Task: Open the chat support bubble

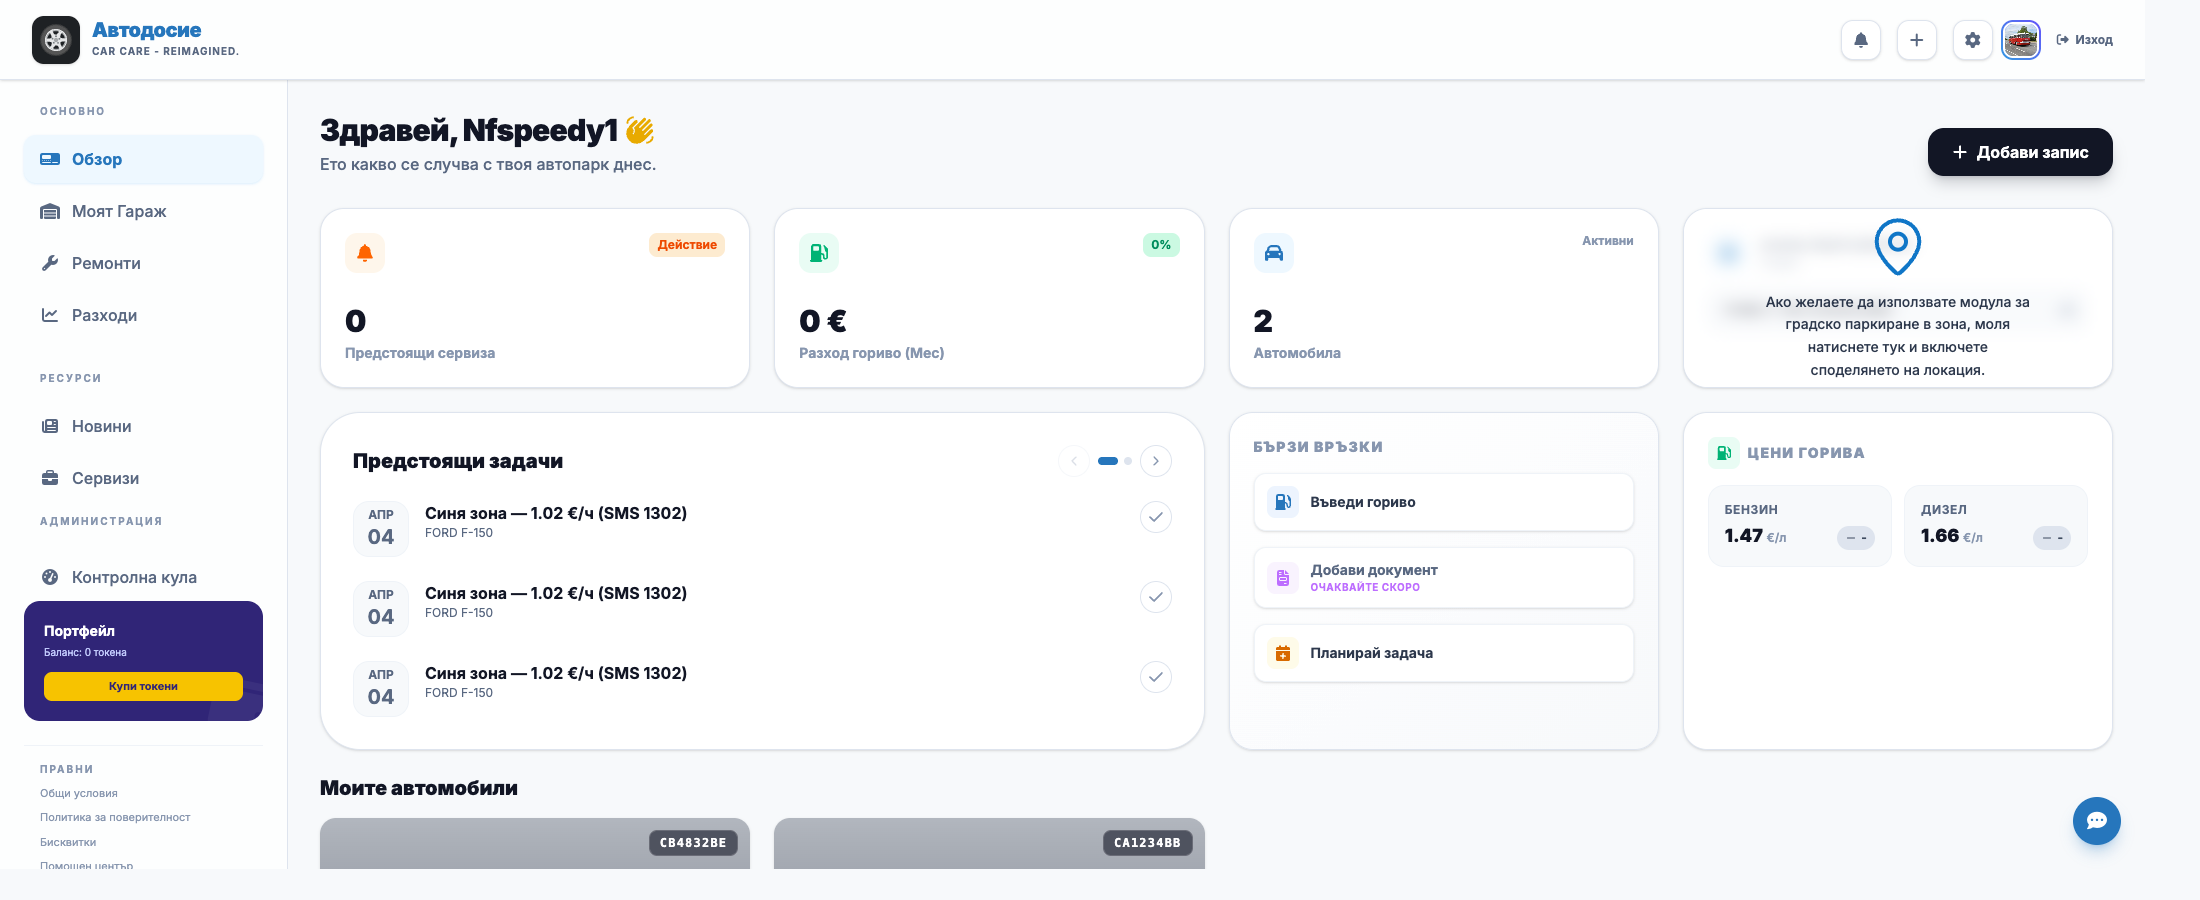Action: pyautogui.click(x=2097, y=821)
